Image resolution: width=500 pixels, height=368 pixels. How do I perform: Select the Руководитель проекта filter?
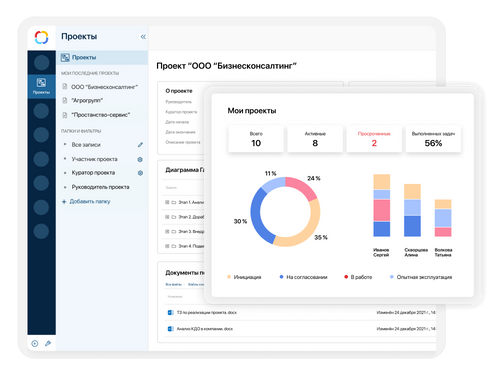pos(100,187)
